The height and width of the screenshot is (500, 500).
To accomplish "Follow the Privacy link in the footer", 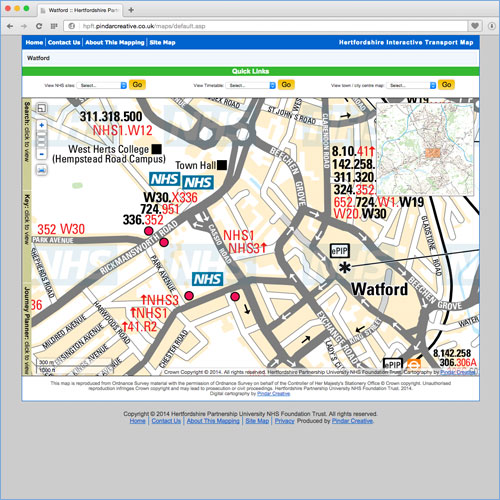I will point(284,421).
